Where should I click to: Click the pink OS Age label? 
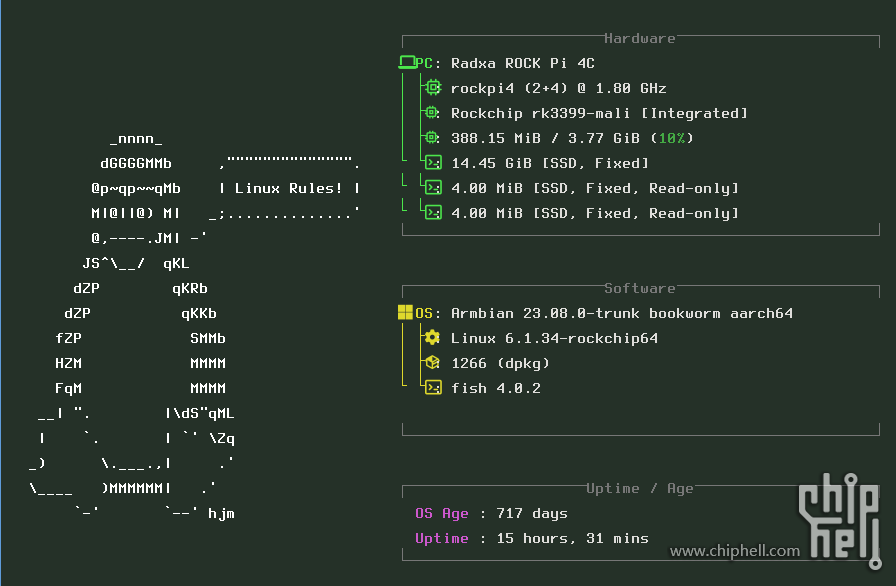click(x=442, y=513)
